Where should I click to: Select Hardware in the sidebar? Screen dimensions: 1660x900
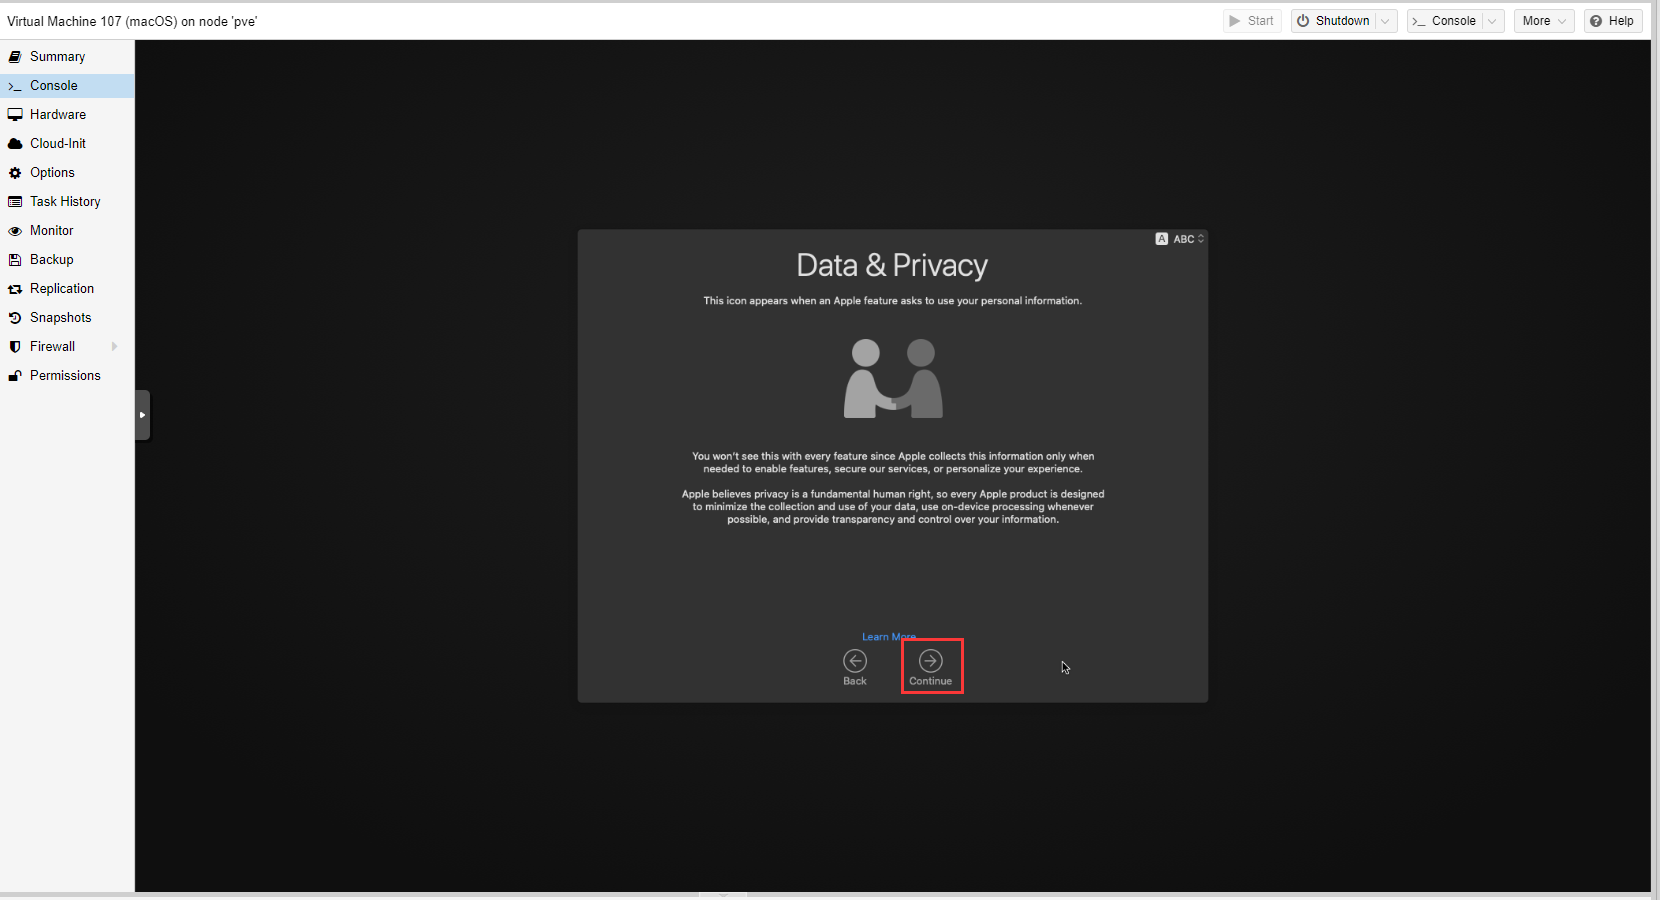58,115
